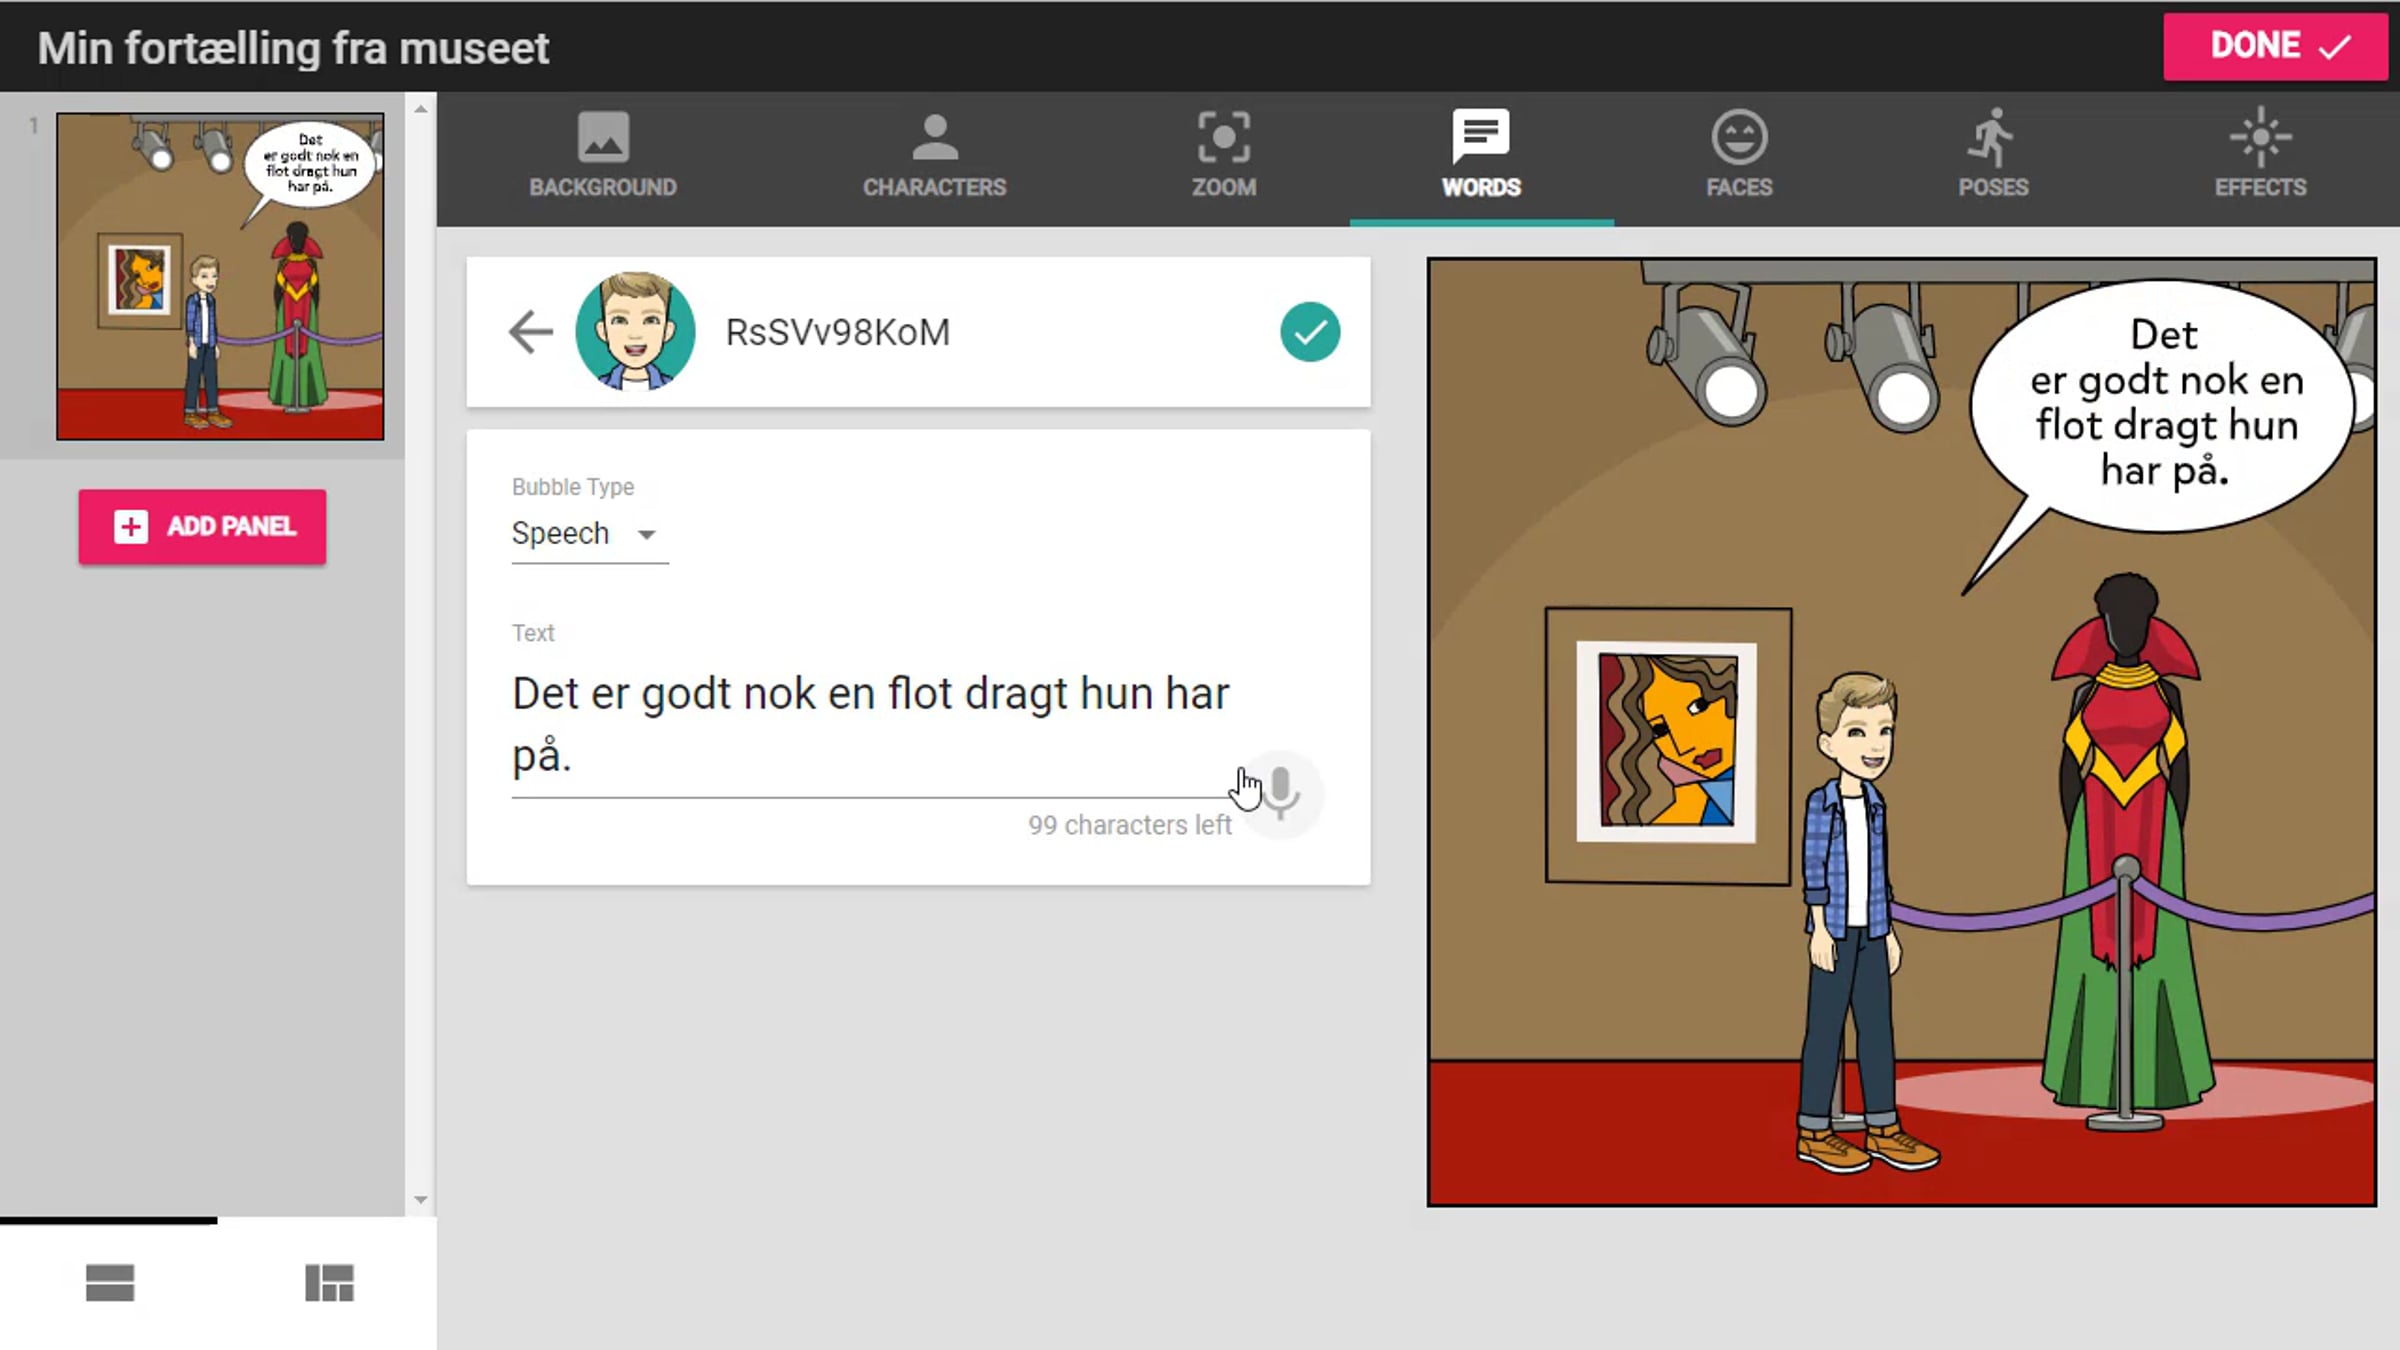
Task: Switch to the Zoom tab
Action: 1224,156
